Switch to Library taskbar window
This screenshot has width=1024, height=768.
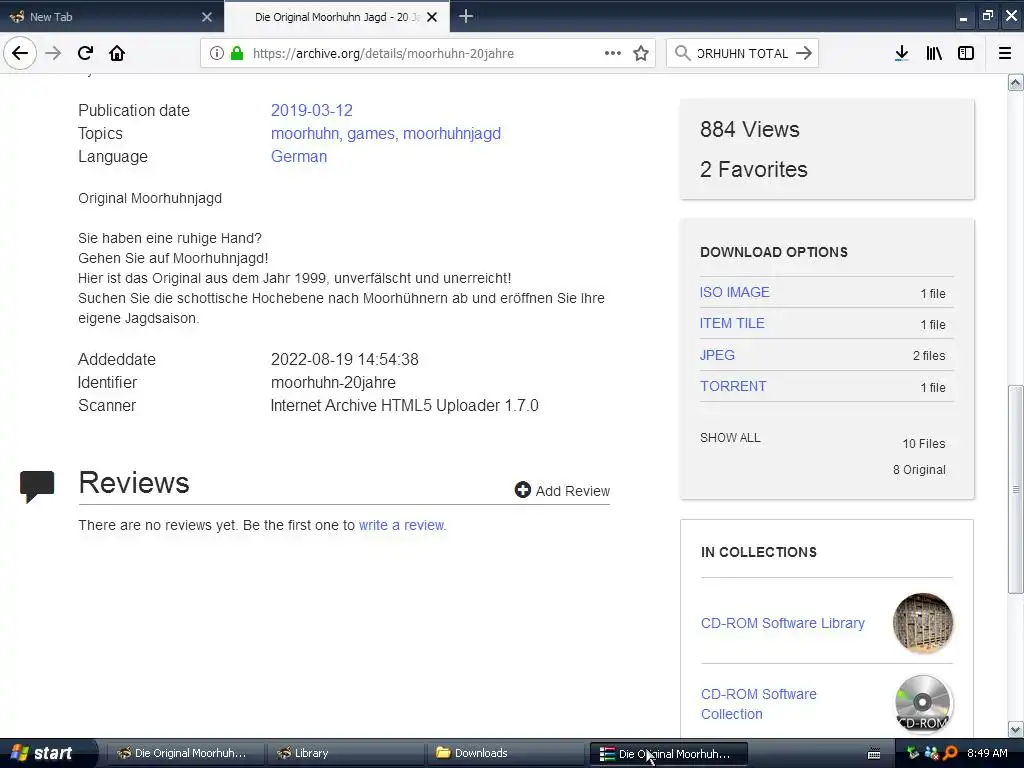[x=345, y=753]
